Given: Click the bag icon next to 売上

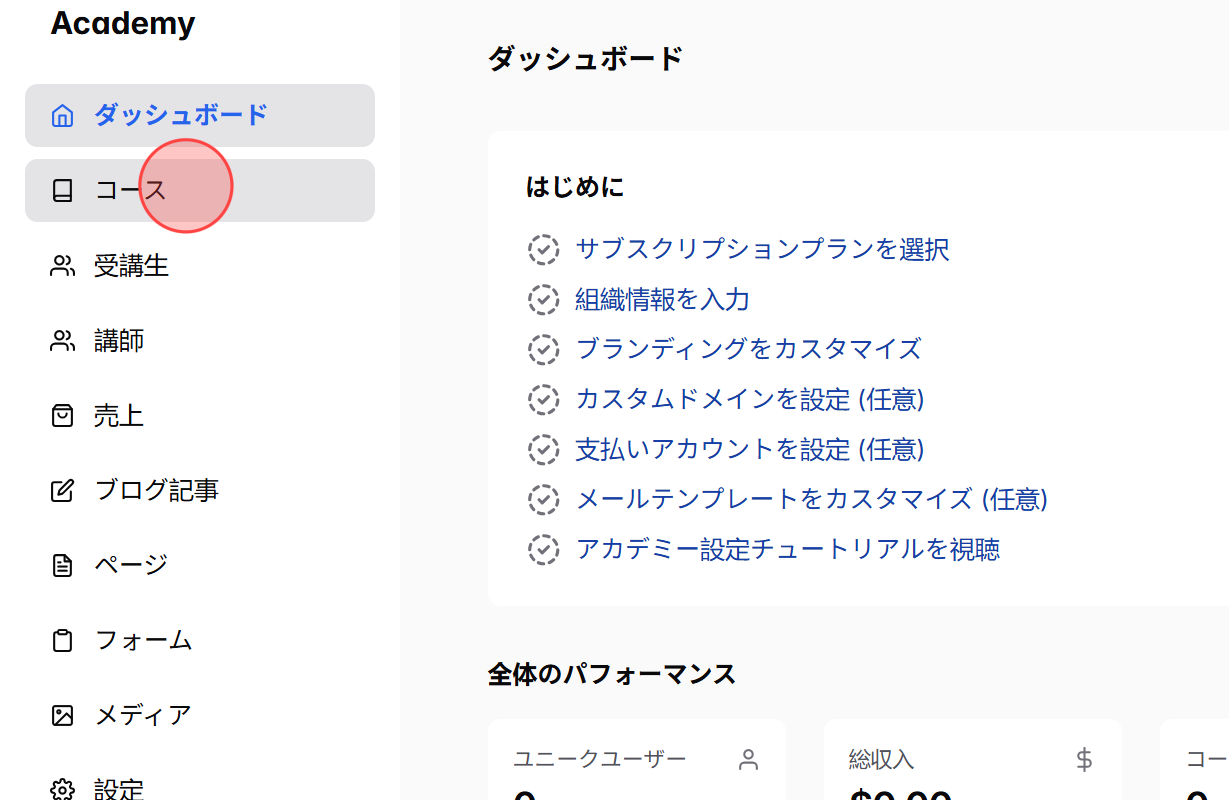Looking at the screenshot, I should click(x=63, y=415).
